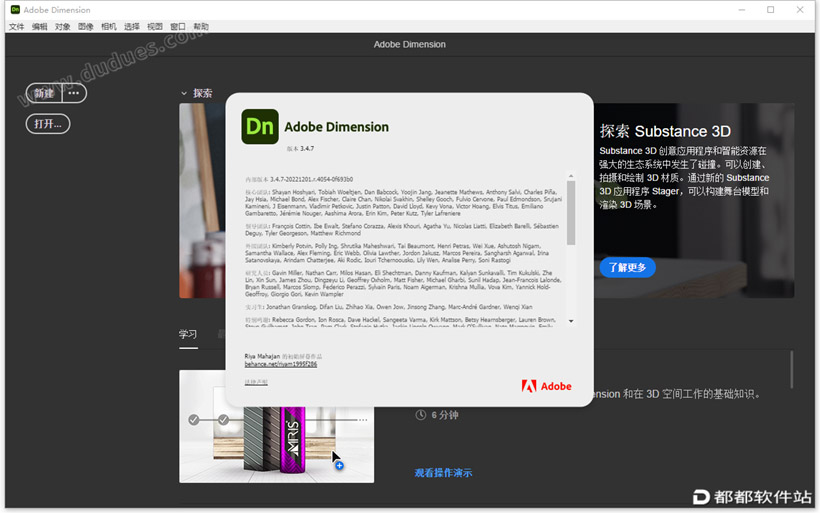Click the home screen right-side scrollbar
Screen dimensions: 820x513
click(x=792, y=369)
